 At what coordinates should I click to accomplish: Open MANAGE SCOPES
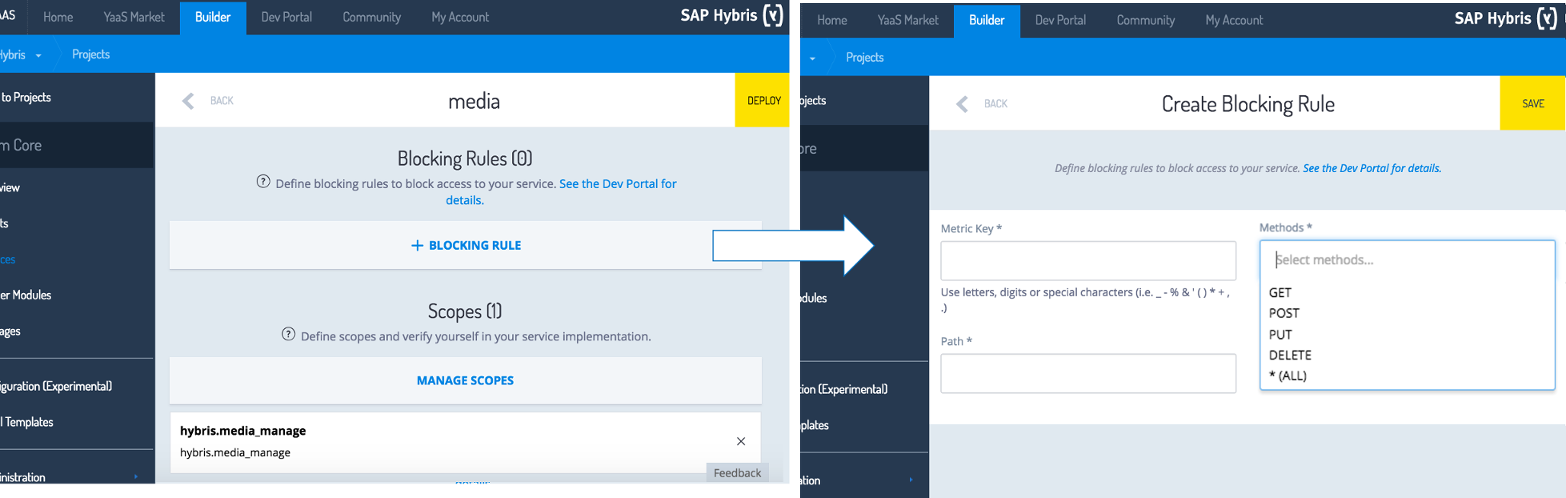pyautogui.click(x=465, y=380)
